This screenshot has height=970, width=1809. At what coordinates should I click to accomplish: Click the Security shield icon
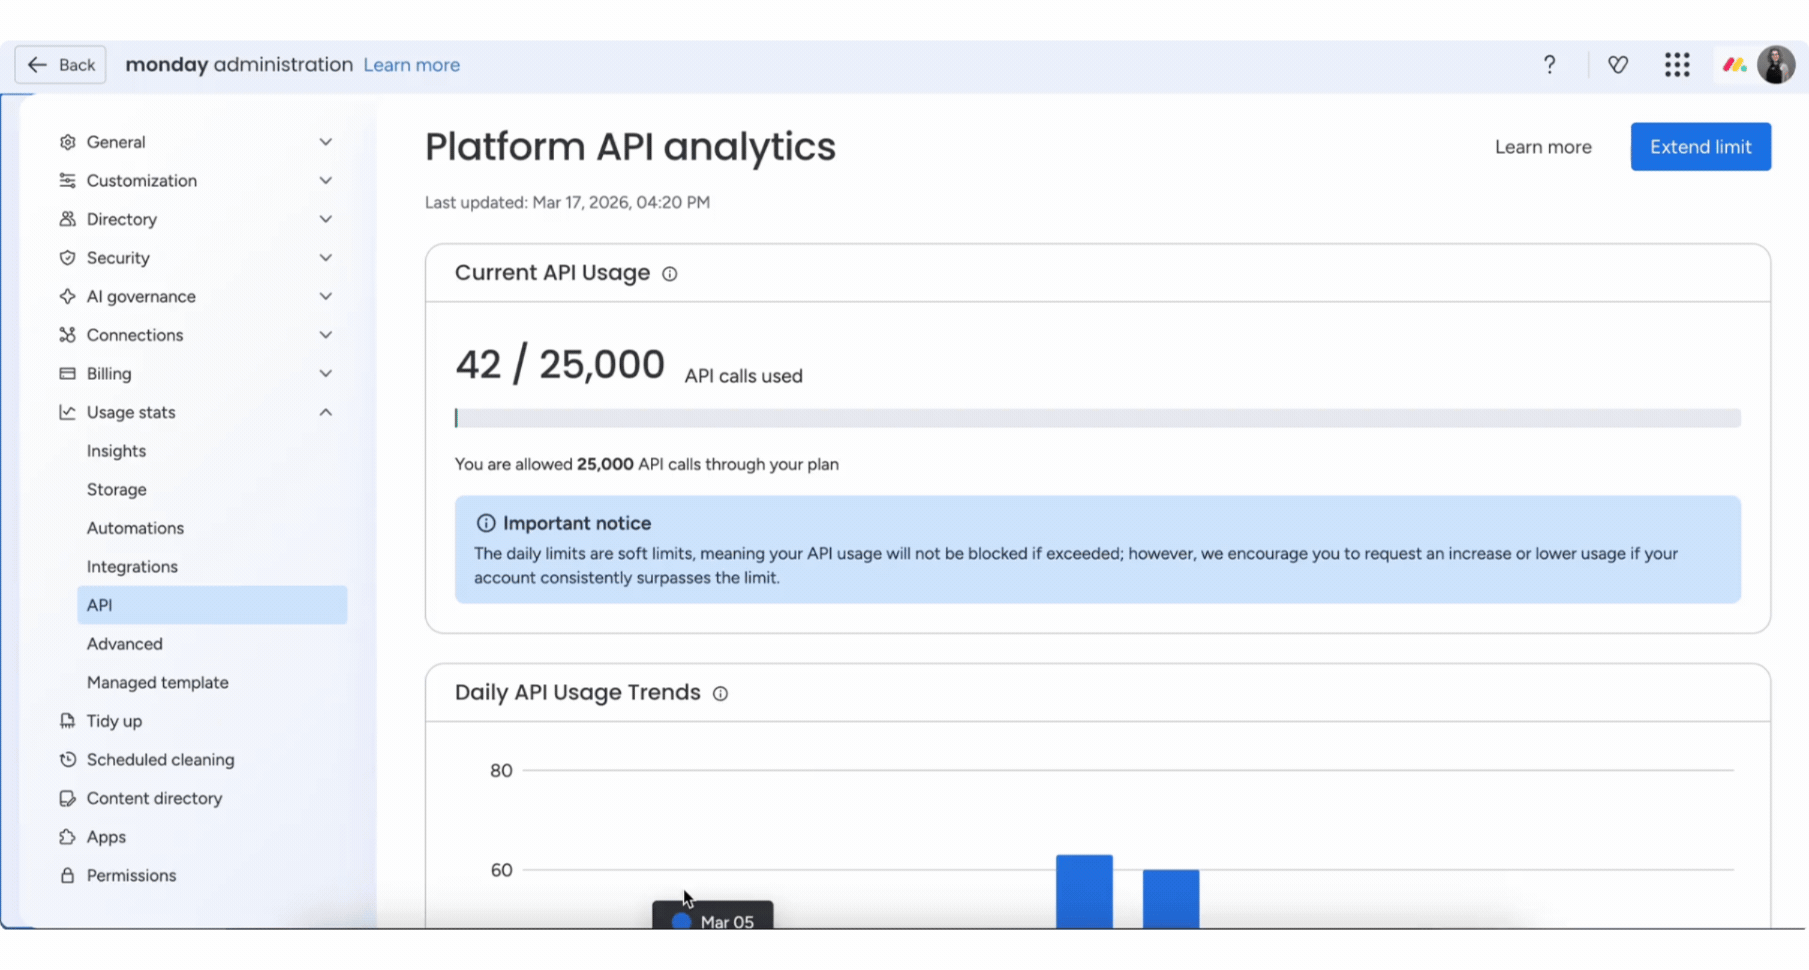[x=67, y=258]
